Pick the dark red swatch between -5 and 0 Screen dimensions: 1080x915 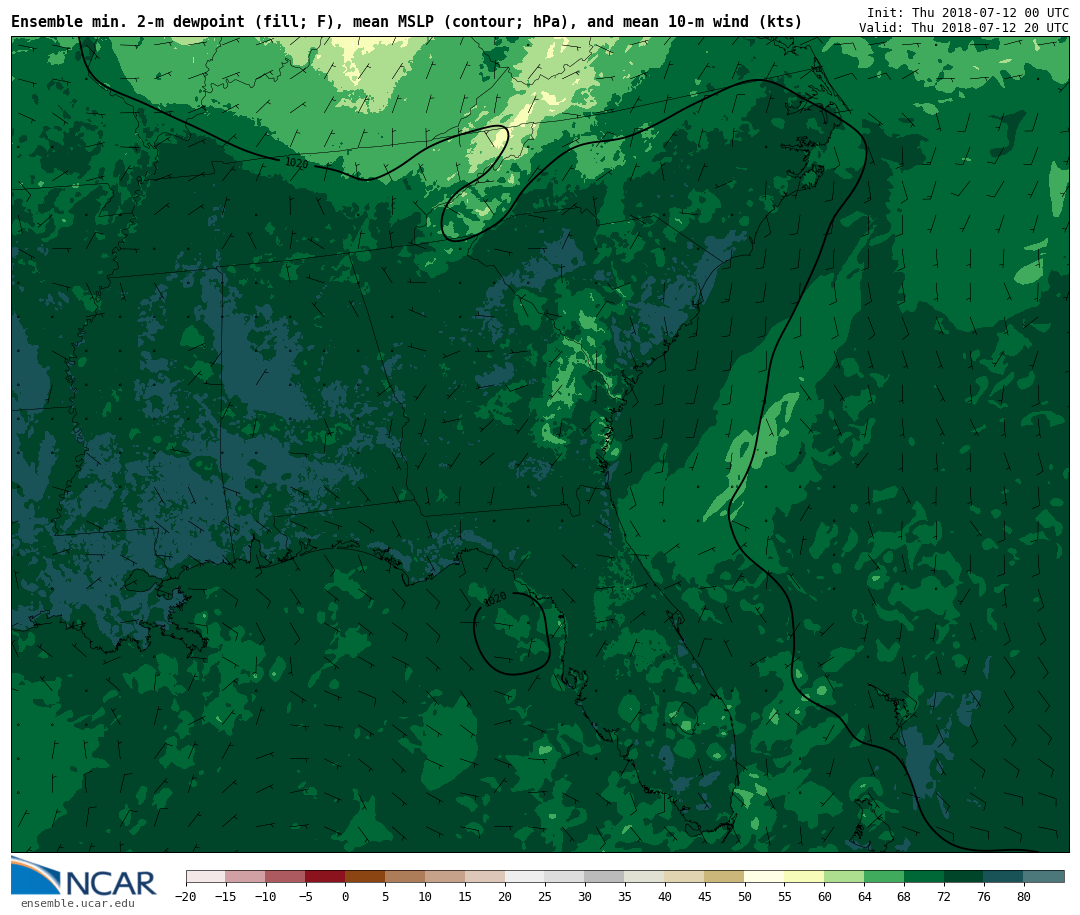tap(325, 877)
